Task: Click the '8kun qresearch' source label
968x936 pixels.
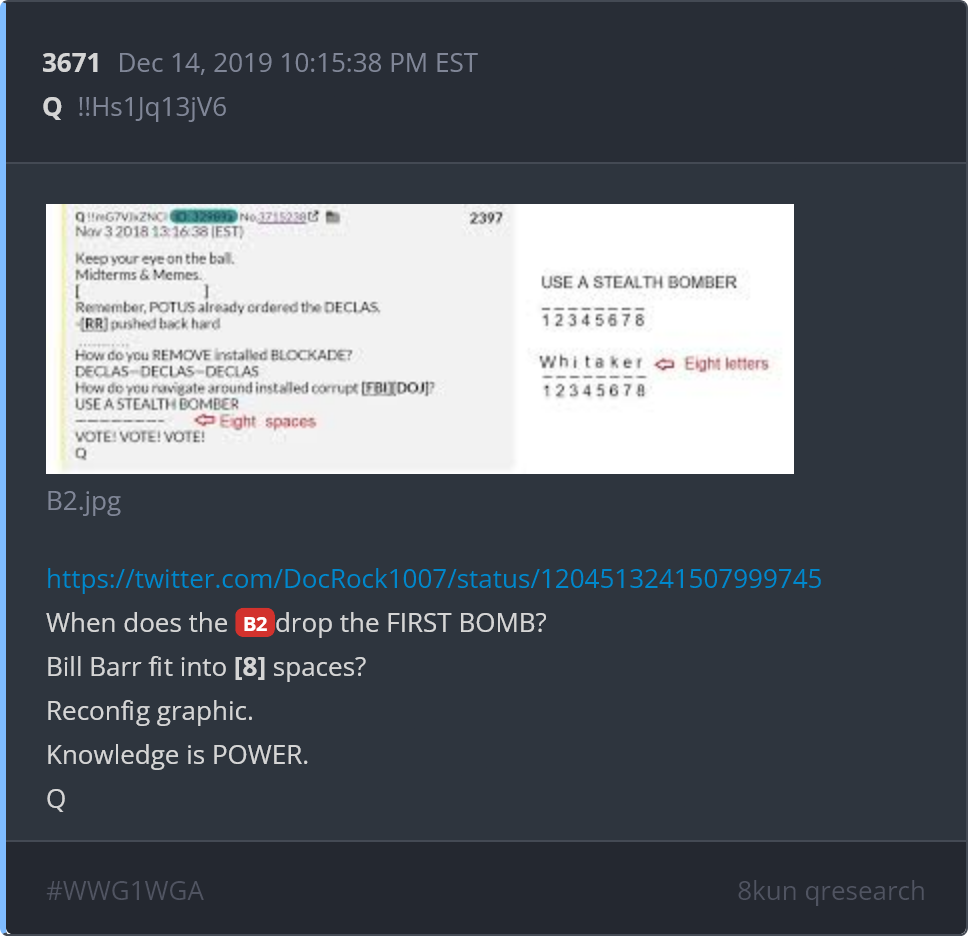Action: click(x=831, y=891)
